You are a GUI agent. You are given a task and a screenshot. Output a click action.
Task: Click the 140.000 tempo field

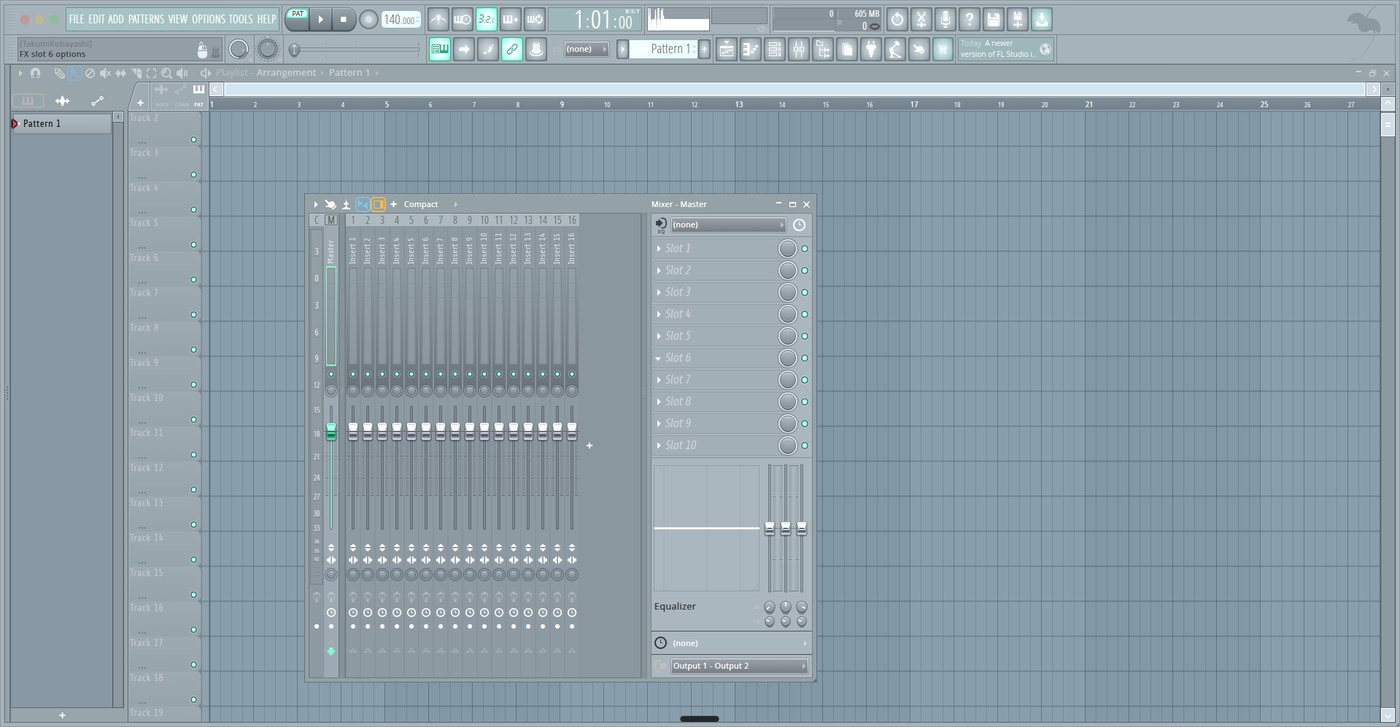(x=401, y=19)
